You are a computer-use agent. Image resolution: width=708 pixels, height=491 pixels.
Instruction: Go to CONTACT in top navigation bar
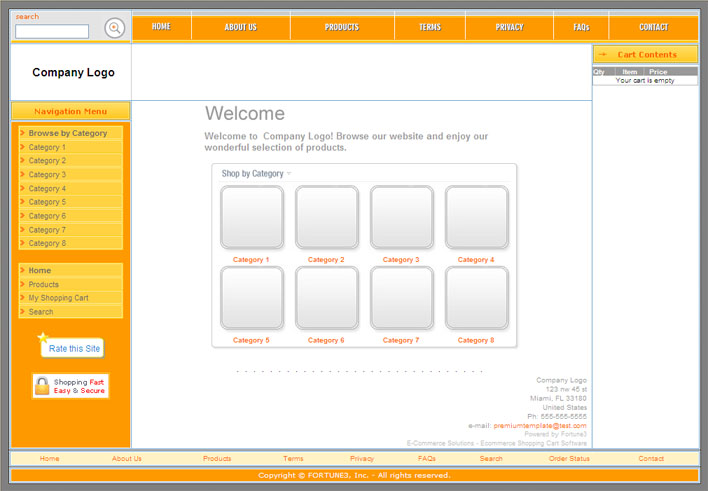653,27
